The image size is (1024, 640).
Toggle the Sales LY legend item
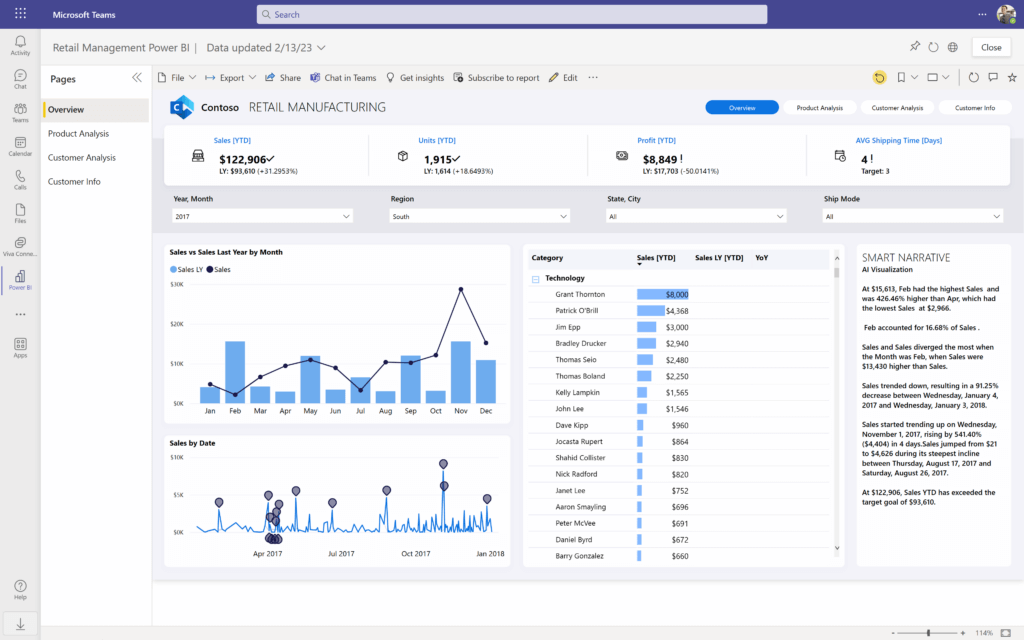(186, 269)
